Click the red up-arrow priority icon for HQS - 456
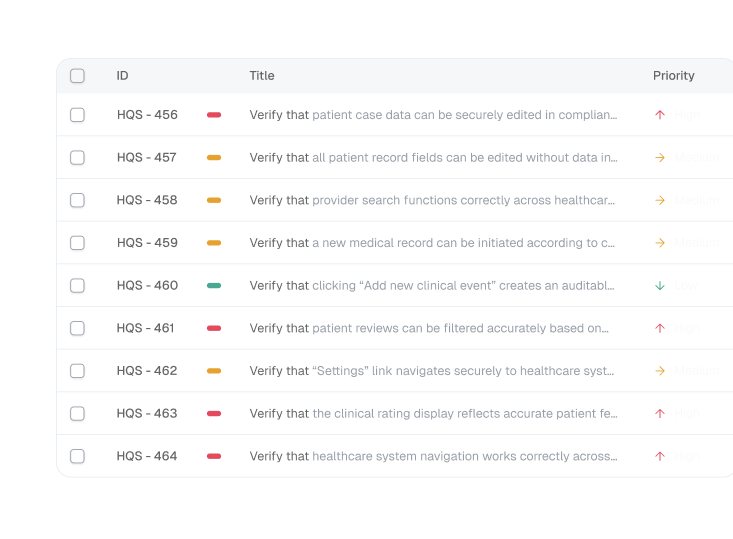 [x=660, y=115]
